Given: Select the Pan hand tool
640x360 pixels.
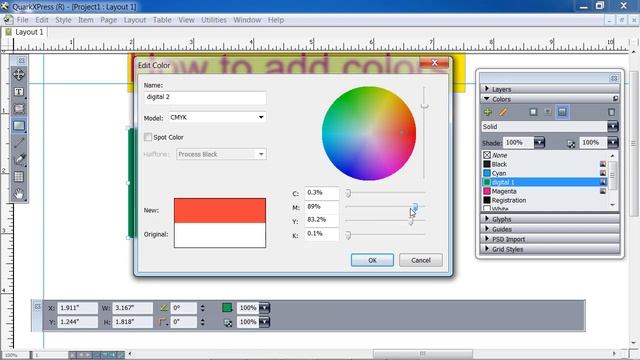Looking at the screenshot, I should [x=19, y=194].
